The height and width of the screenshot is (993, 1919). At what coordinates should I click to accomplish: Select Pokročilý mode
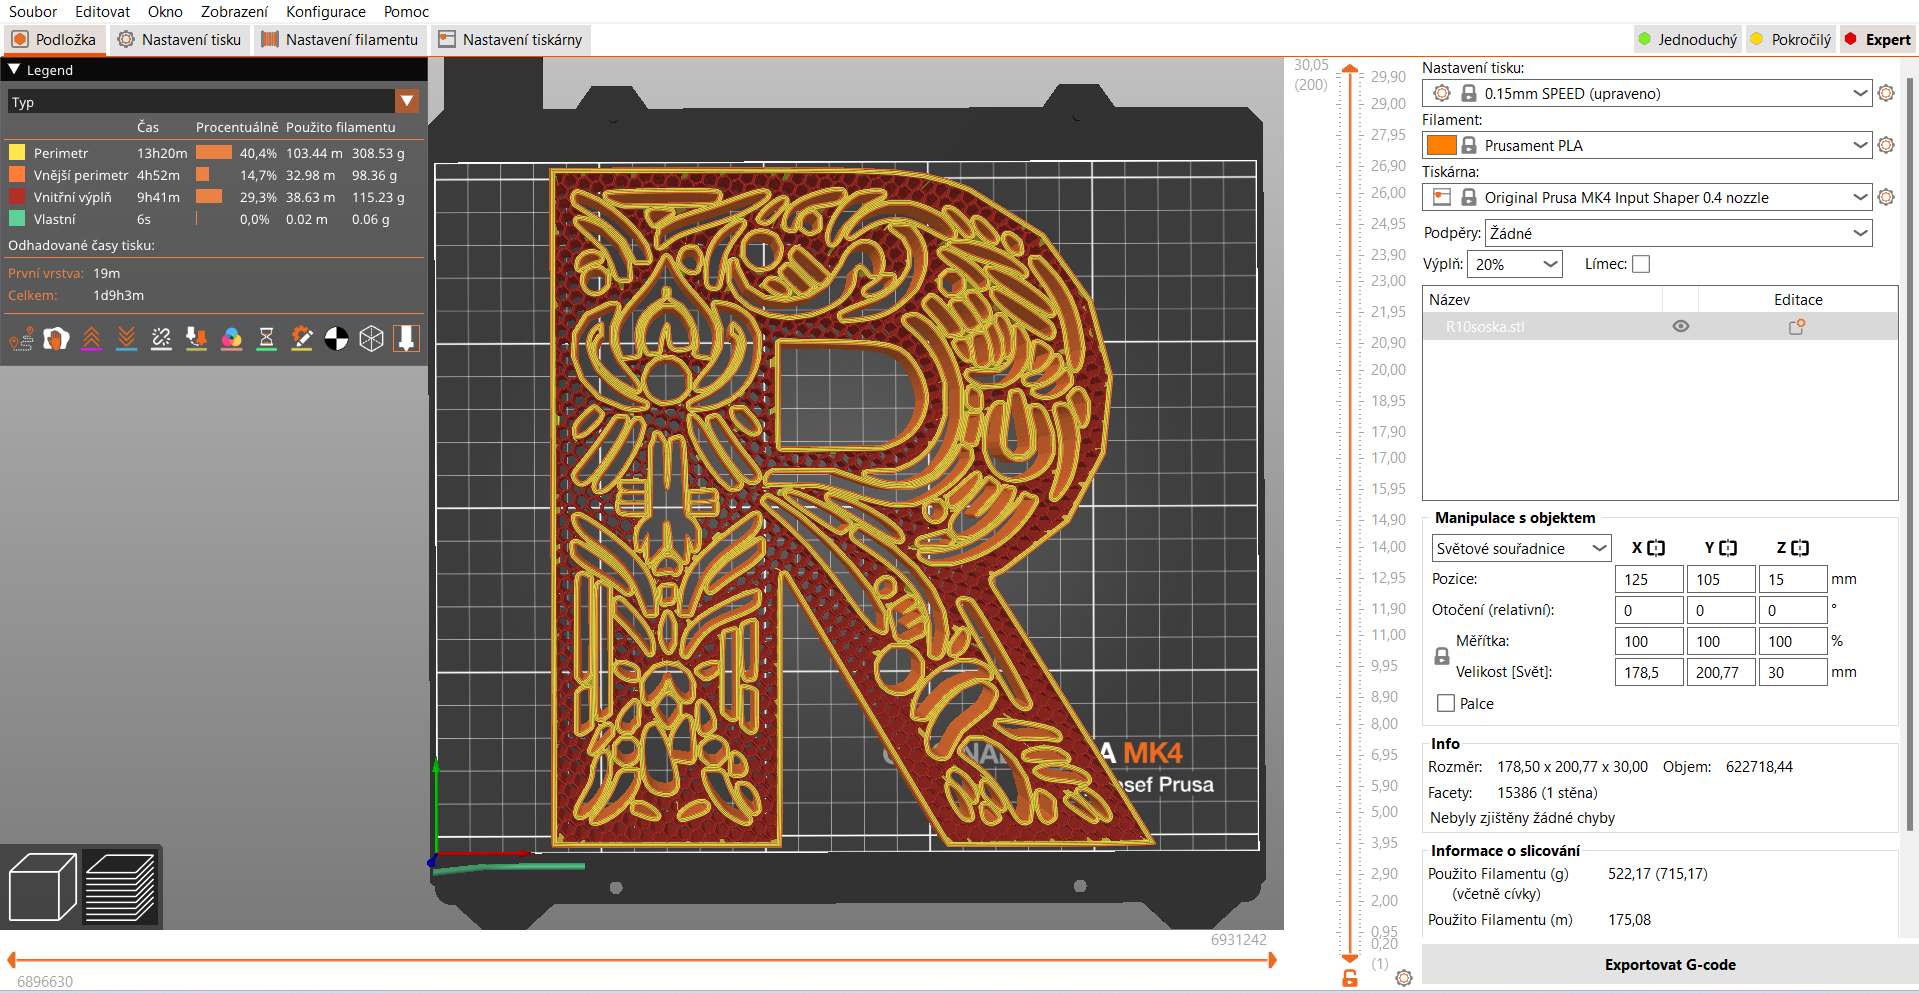tap(1791, 40)
